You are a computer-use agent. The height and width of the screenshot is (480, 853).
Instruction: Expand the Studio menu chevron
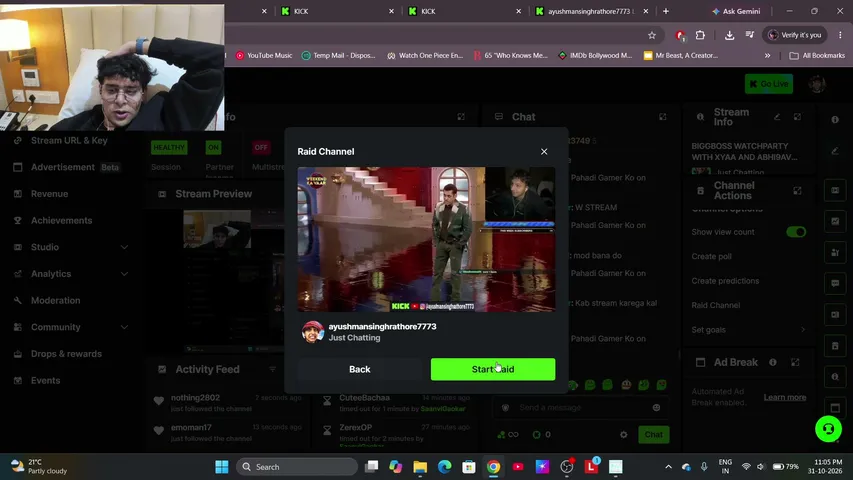tap(124, 247)
